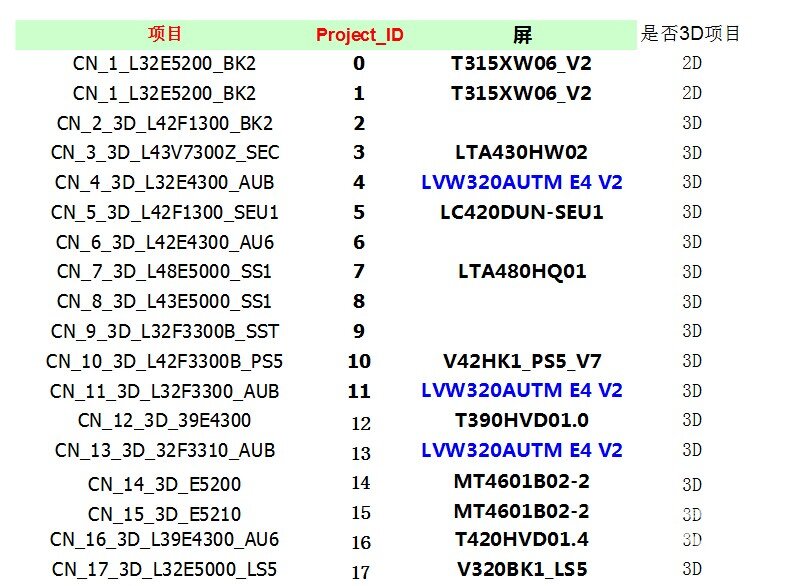Select T315XW06_V2 screen in Project_ID 0 row
The image size is (798, 586).
[x=522, y=63]
